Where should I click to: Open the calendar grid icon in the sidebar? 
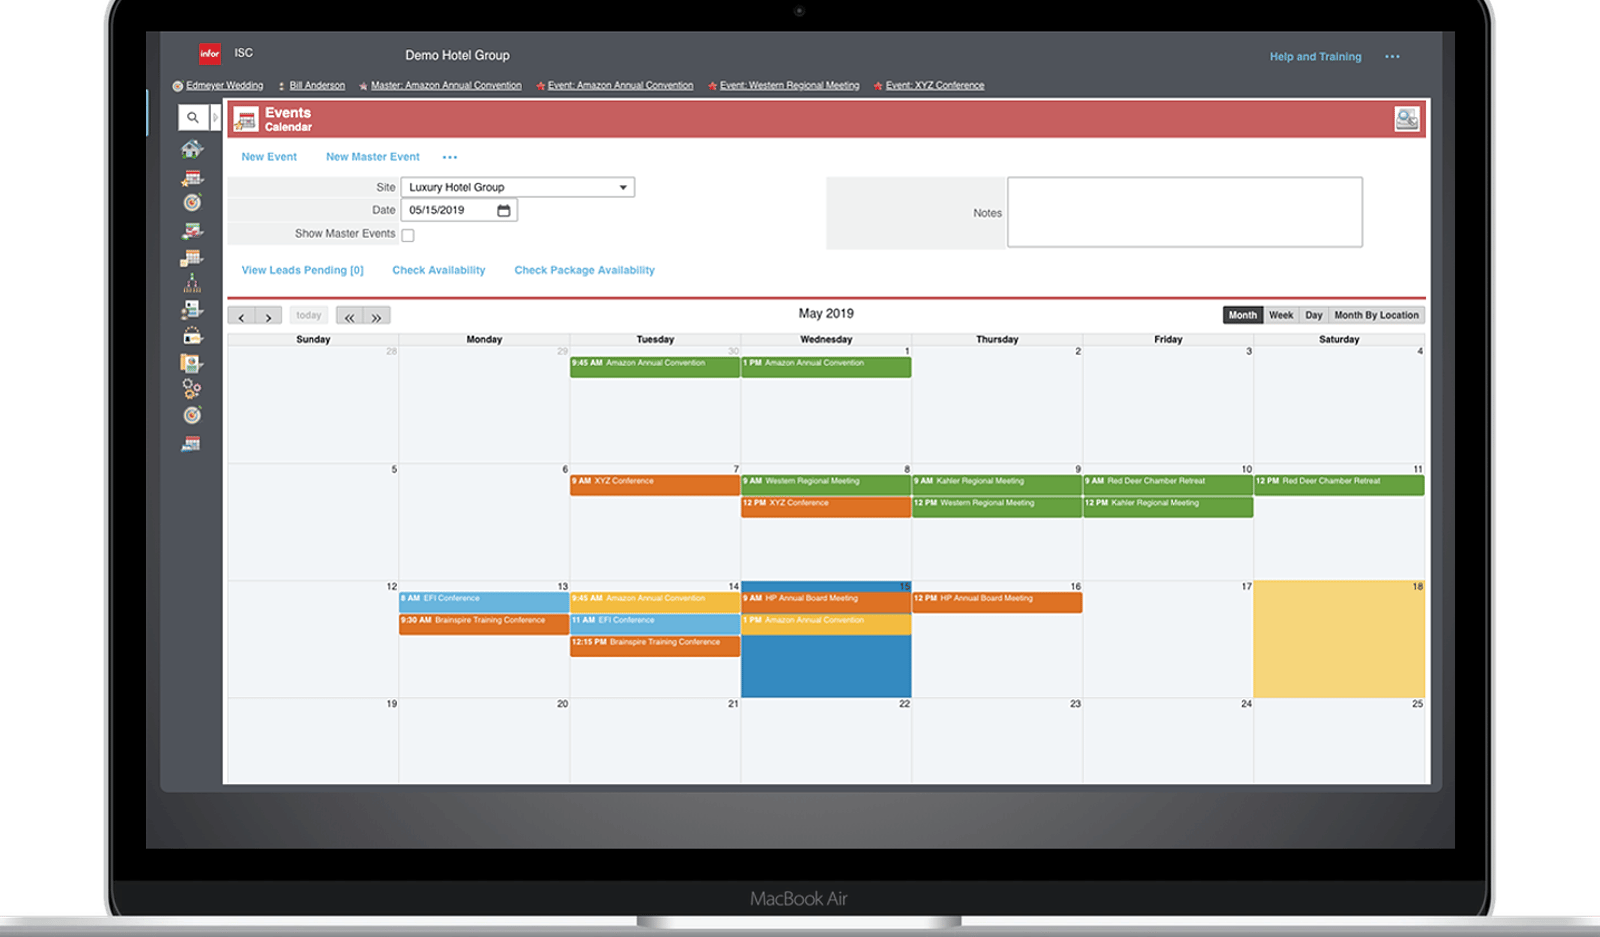click(192, 258)
